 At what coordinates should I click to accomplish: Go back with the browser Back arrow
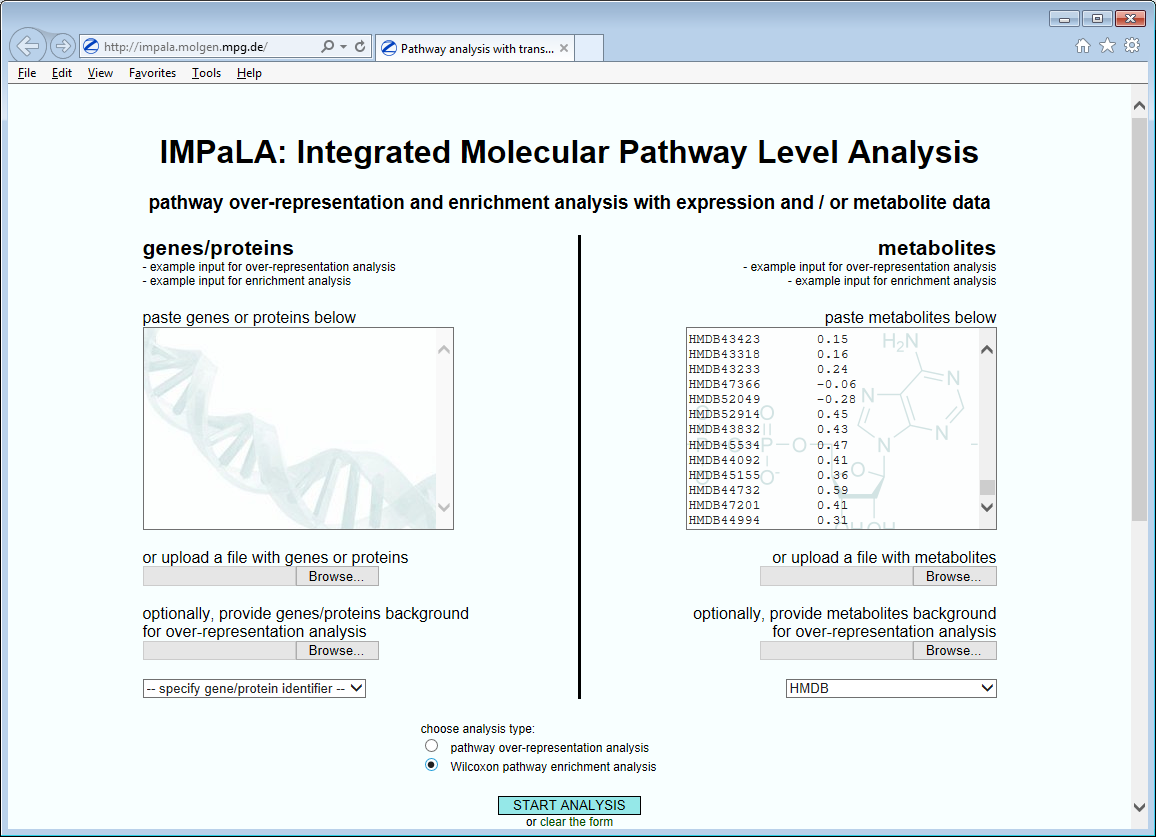coord(28,46)
